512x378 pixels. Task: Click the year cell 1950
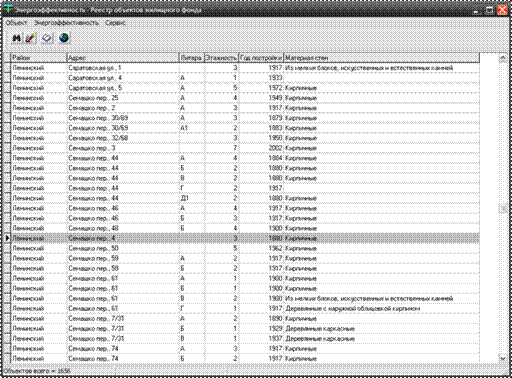pyautogui.click(x=261, y=138)
